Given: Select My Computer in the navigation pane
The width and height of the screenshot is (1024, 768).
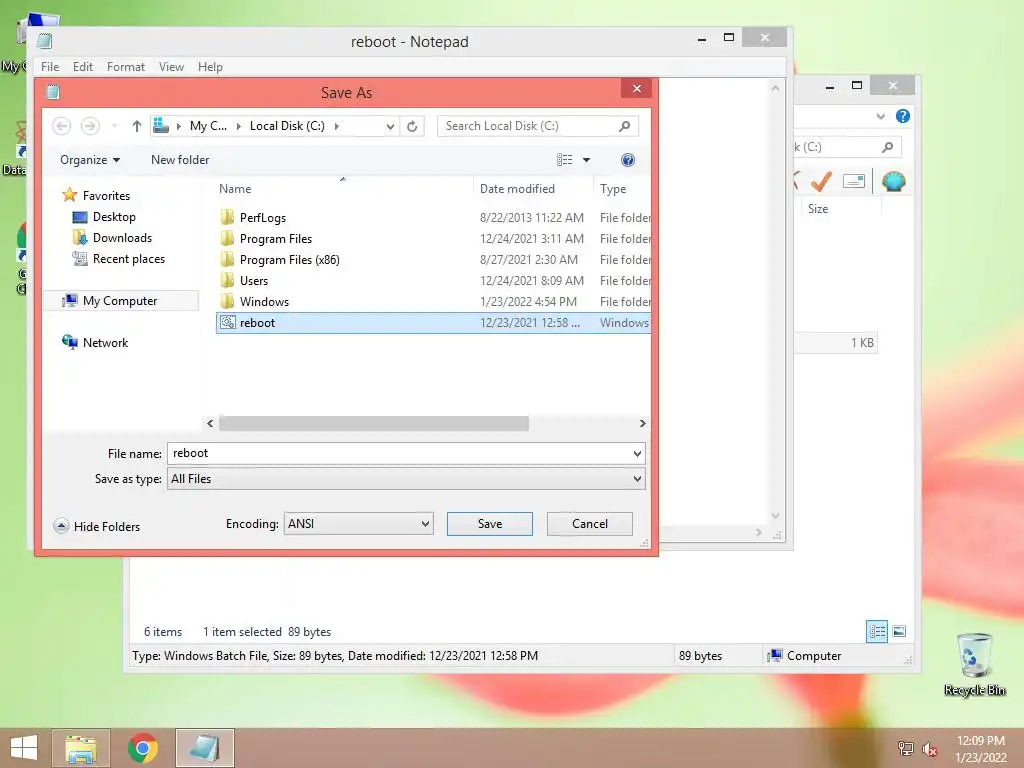Looking at the screenshot, I should click(121, 300).
